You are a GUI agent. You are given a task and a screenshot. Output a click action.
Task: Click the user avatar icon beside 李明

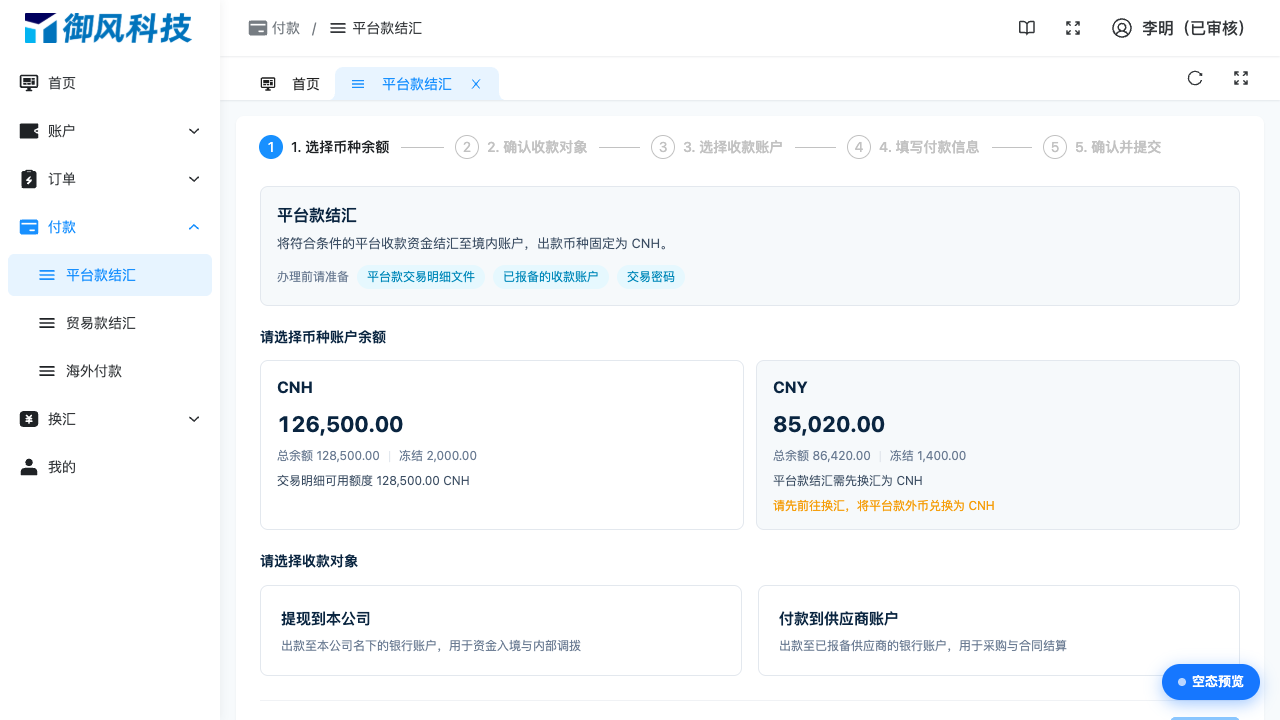tap(1122, 28)
